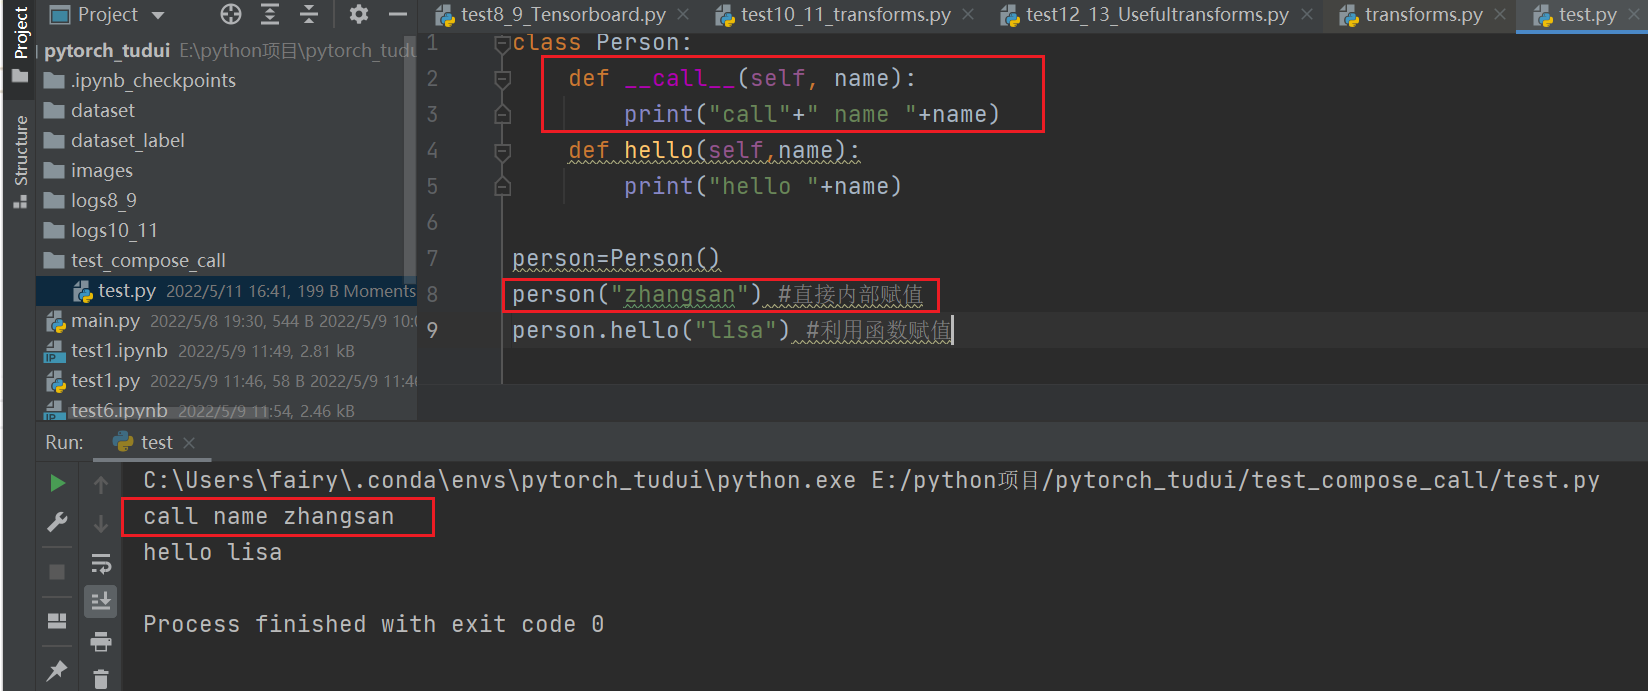
Task: Pin the Run tab
Action: click(x=57, y=670)
